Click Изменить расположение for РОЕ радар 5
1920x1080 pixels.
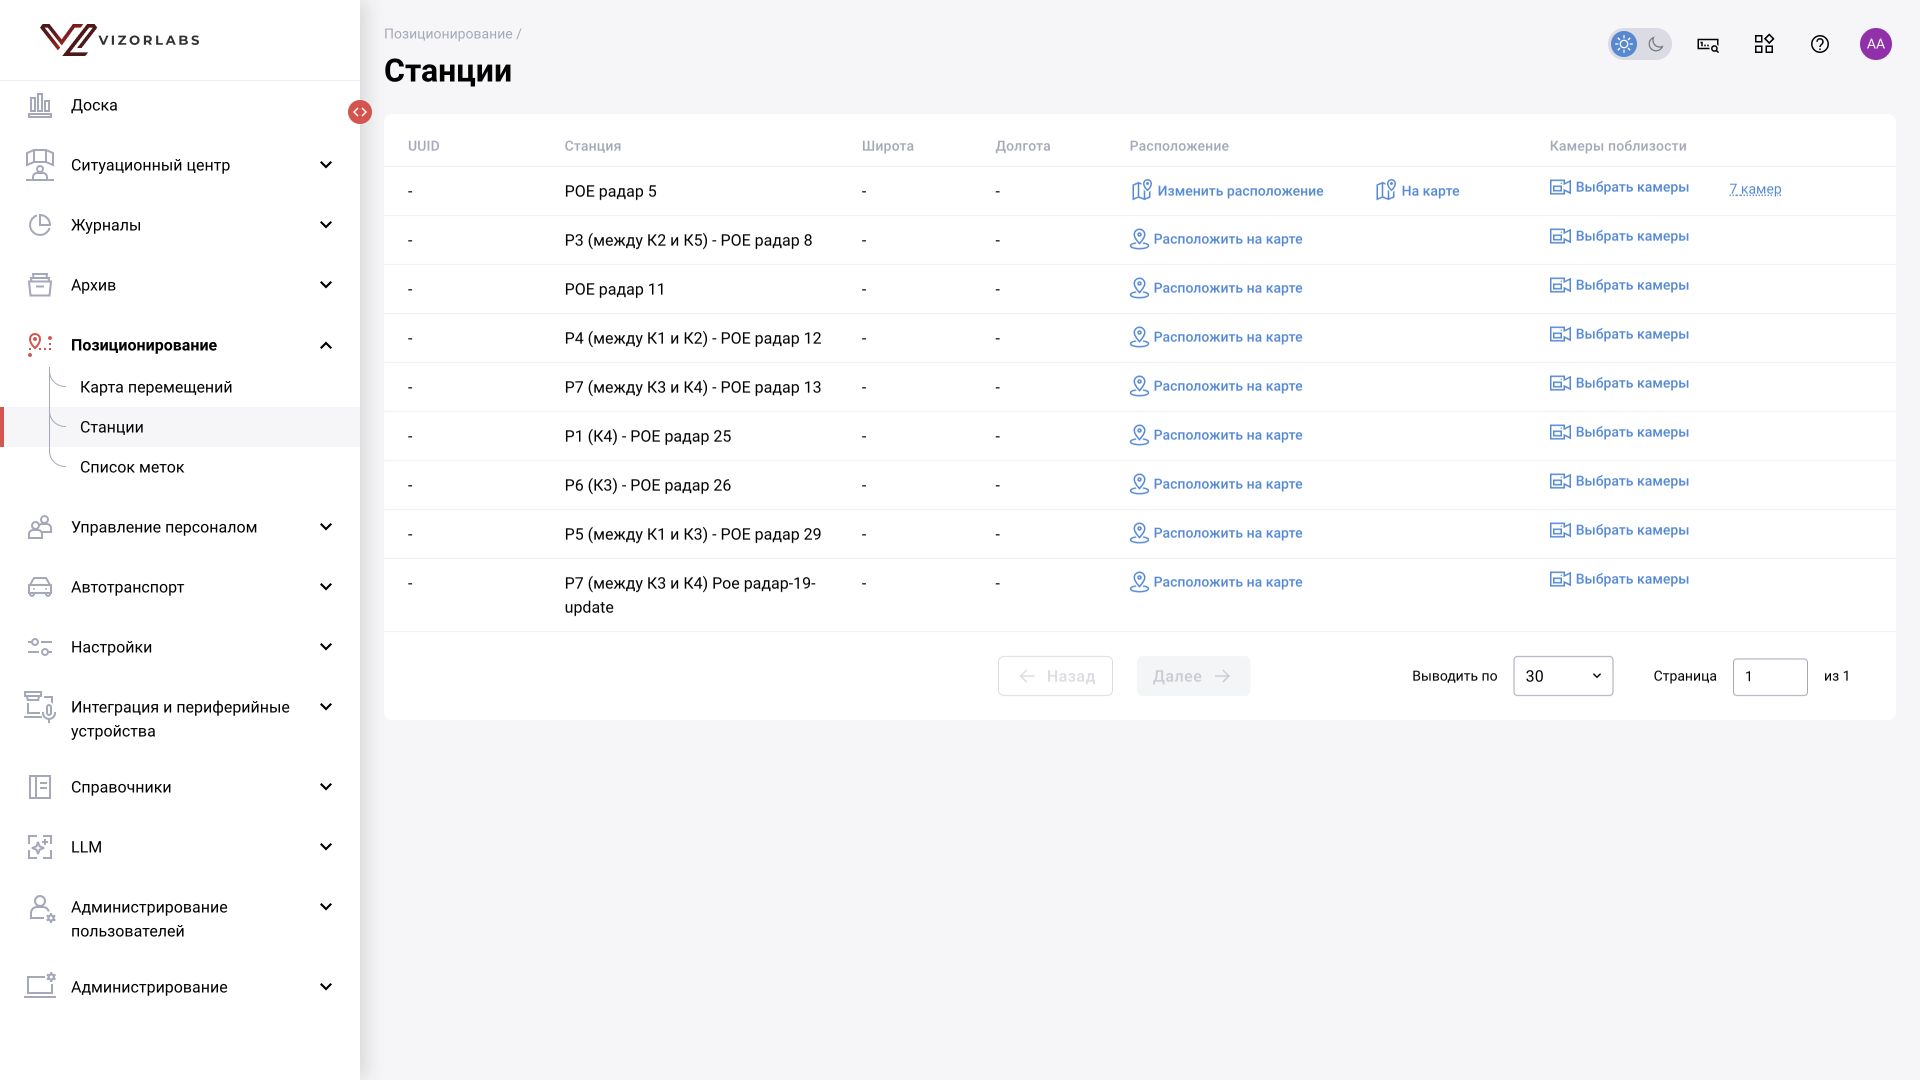(1227, 191)
